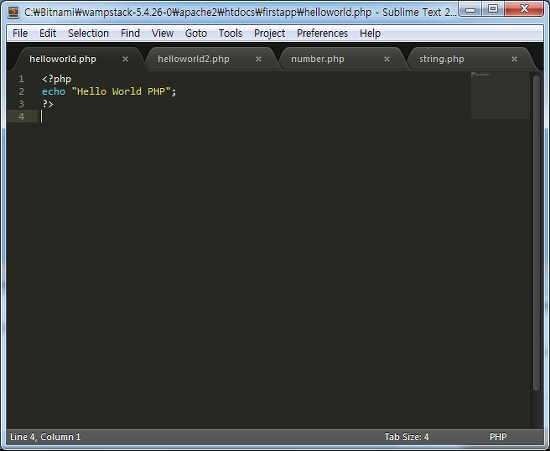The image size is (550, 451).
Task: Click the vertical scrollbar
Action: [536, 232]
